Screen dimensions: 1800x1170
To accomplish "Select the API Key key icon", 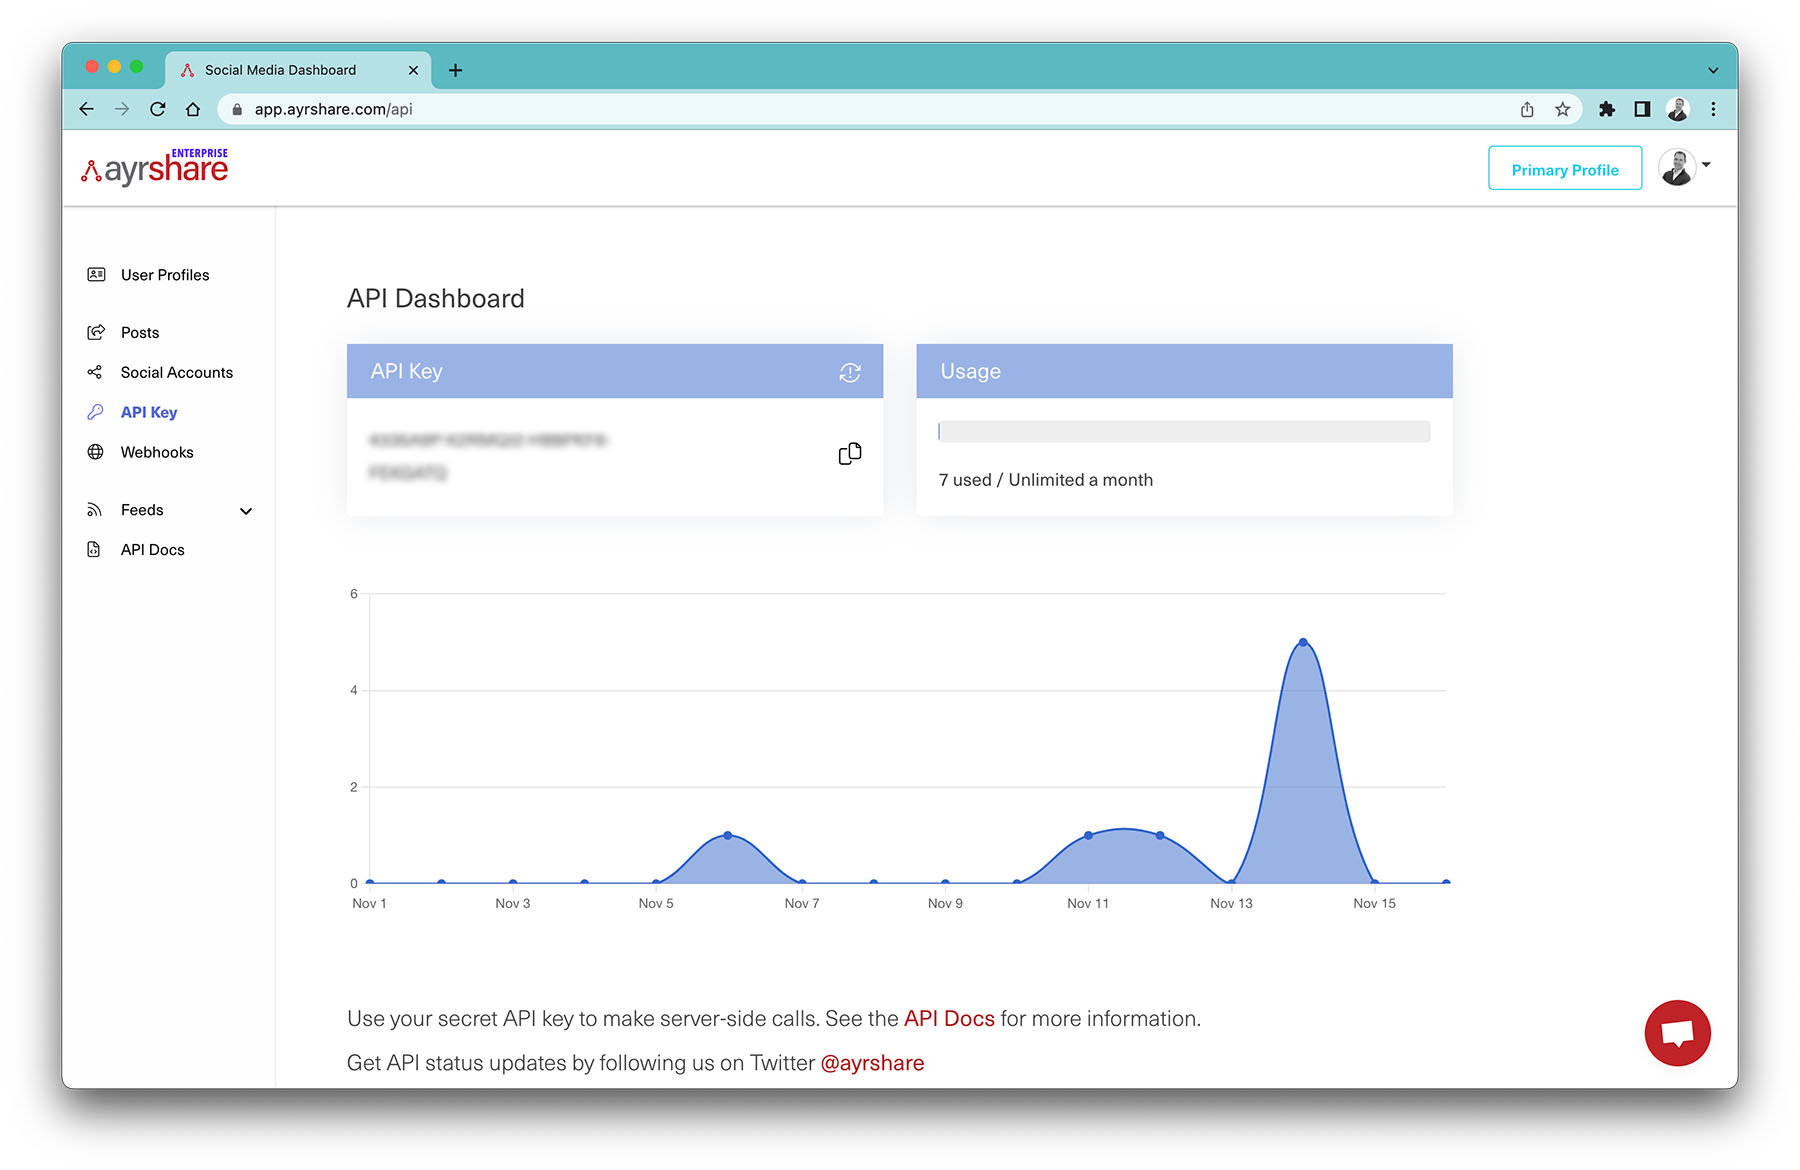I will (96, 411).
